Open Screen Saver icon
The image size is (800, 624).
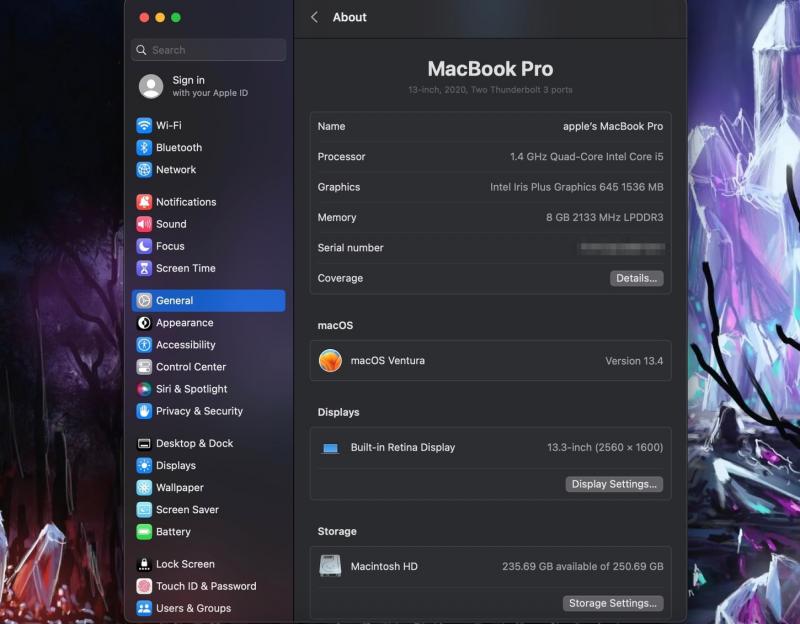(144, 510)
